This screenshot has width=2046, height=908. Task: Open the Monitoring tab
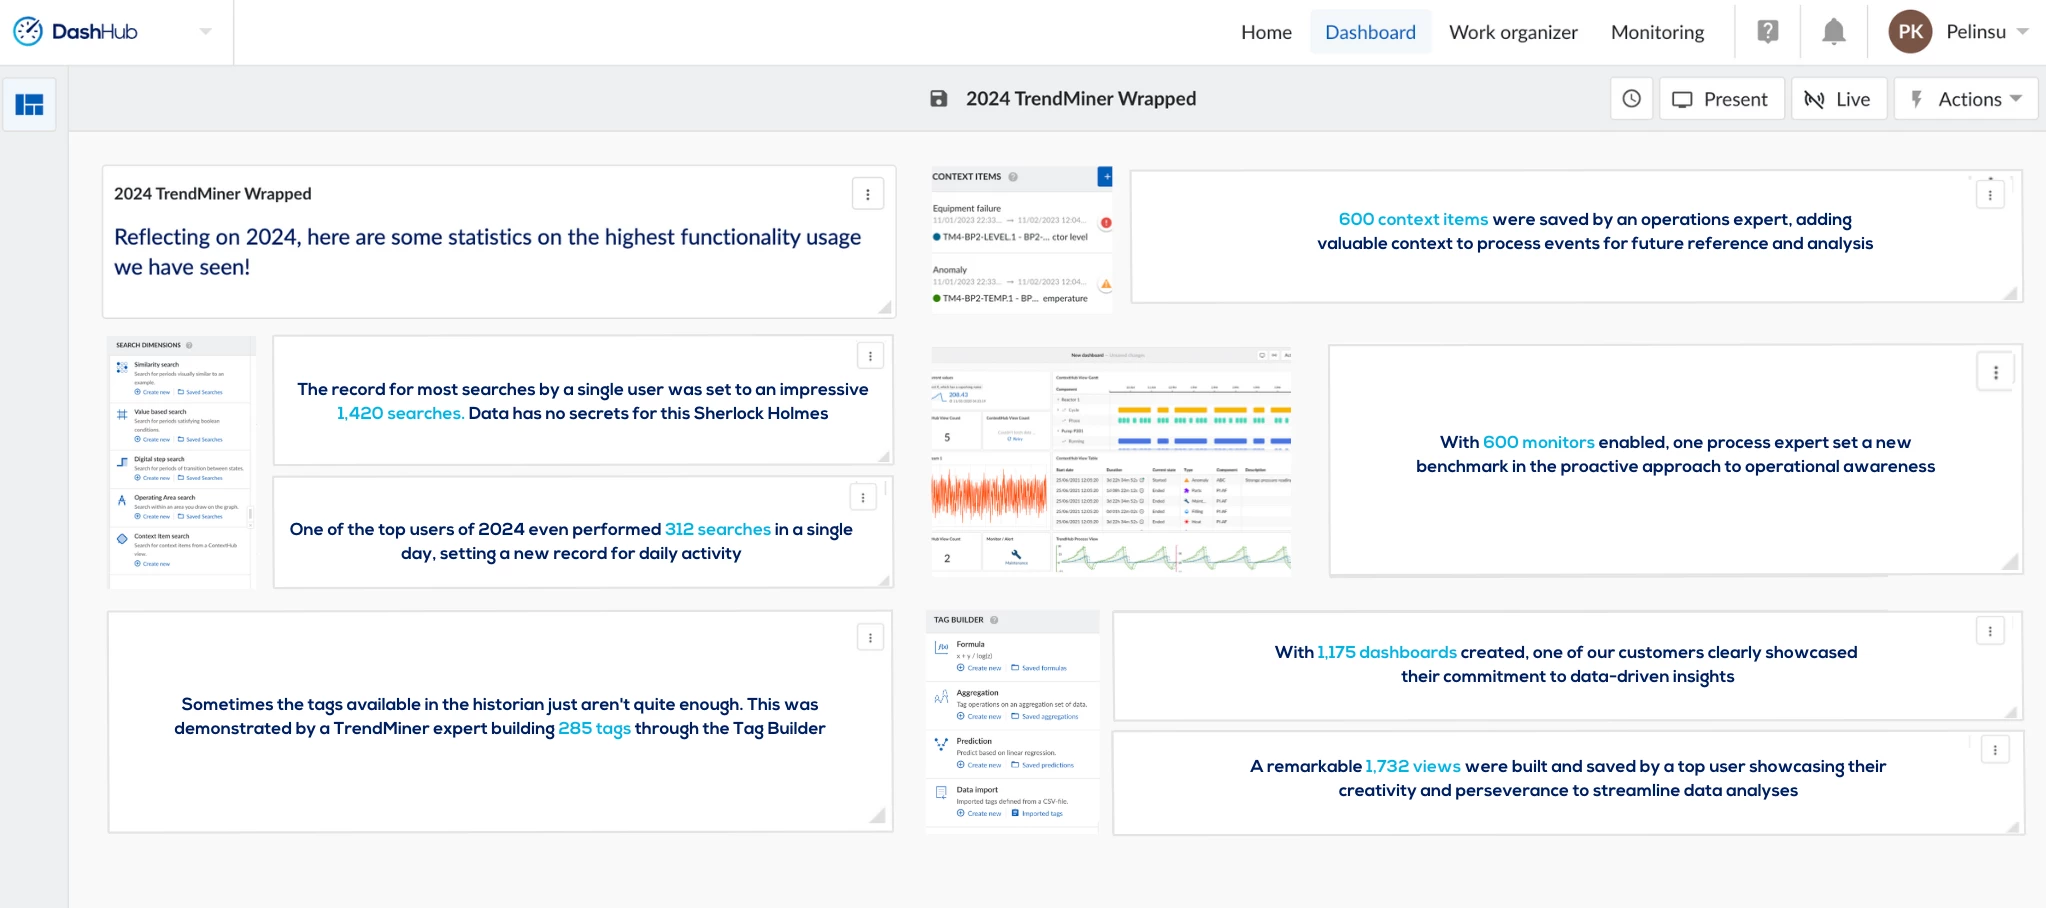click(x=1657, y=32)
